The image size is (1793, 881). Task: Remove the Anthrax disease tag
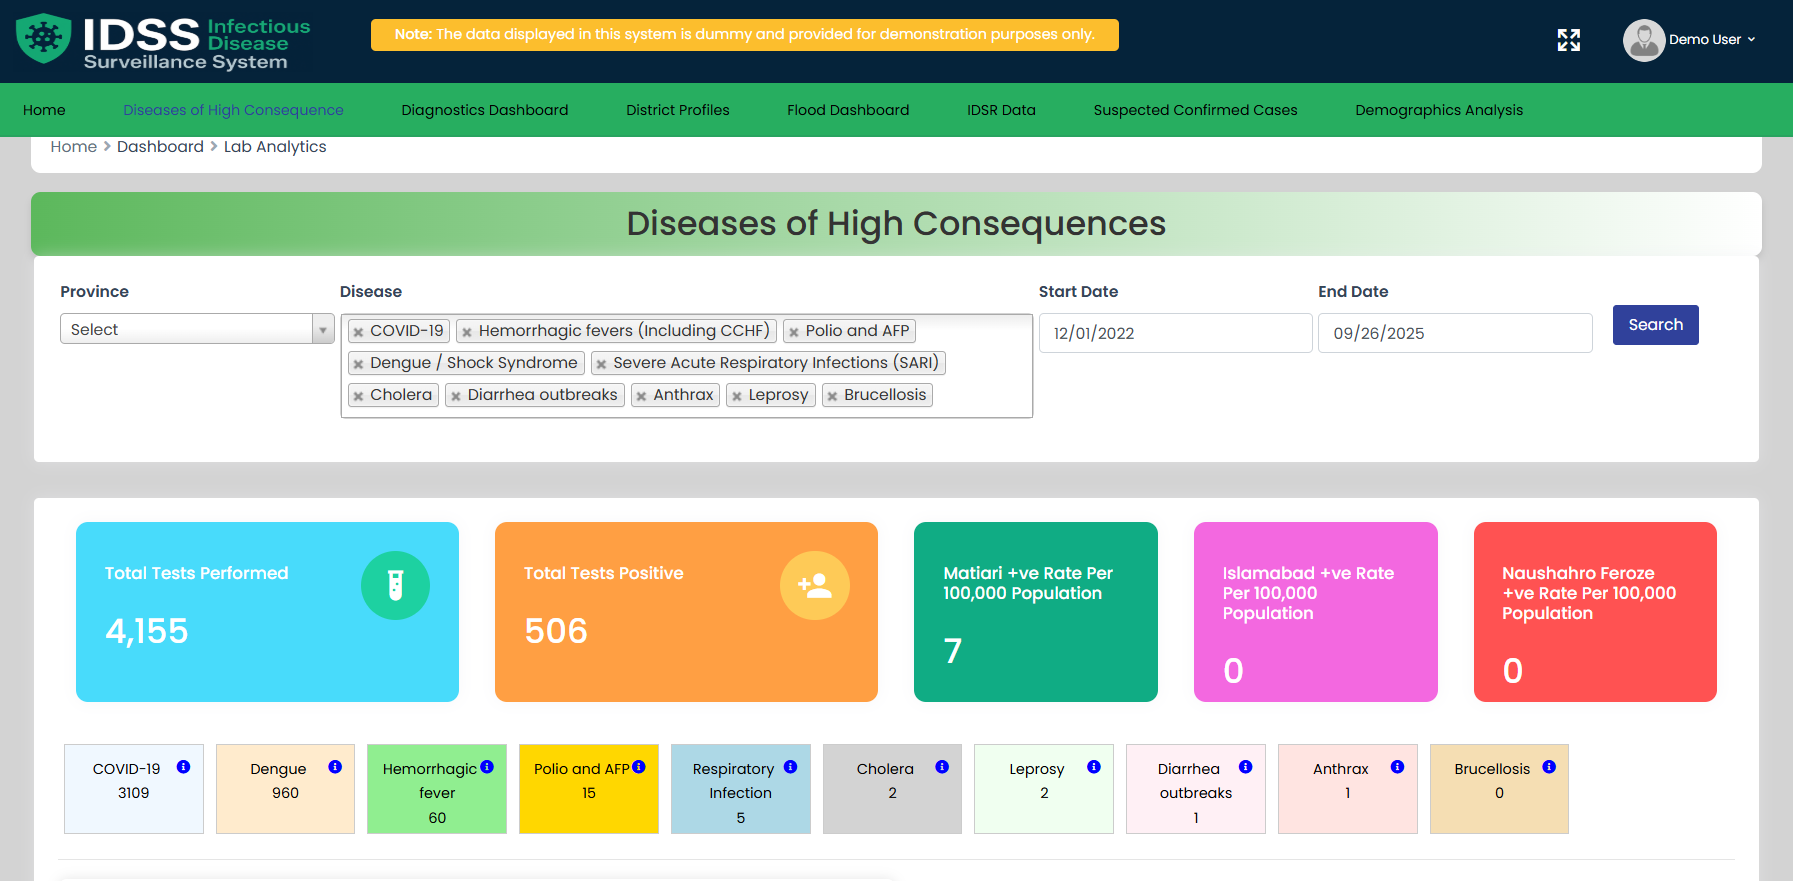tap(642, 396)
